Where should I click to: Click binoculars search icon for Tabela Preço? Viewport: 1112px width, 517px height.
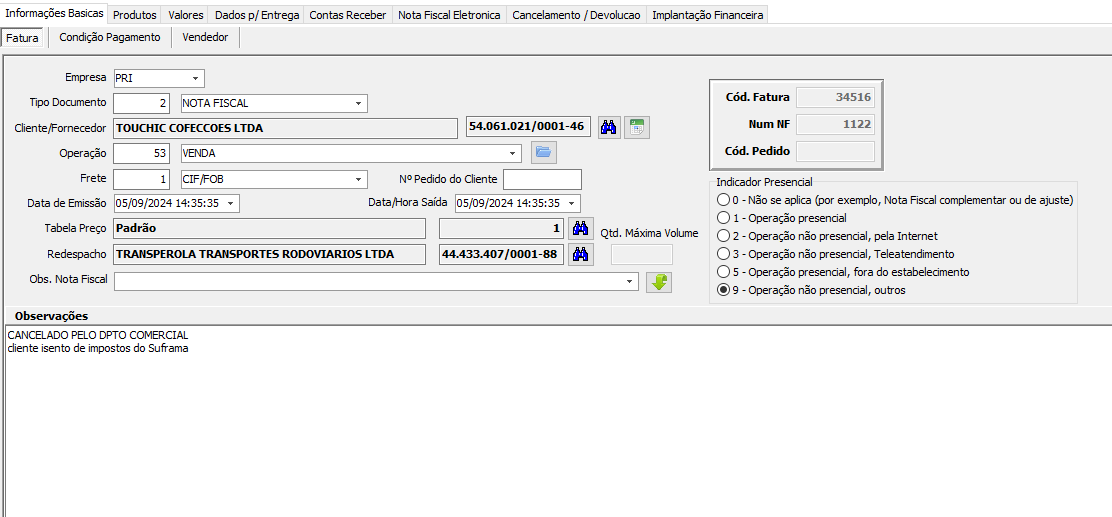(x=581, y=228)
